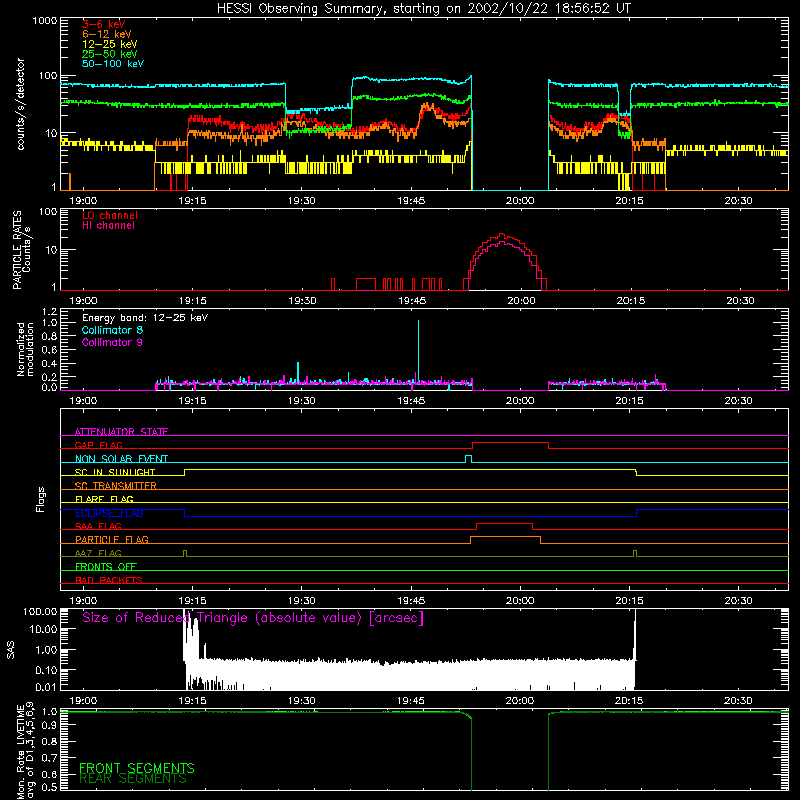Select the 'Collimator 9' legend label
This screenshot has width=800, height=800.
[112, 342]
